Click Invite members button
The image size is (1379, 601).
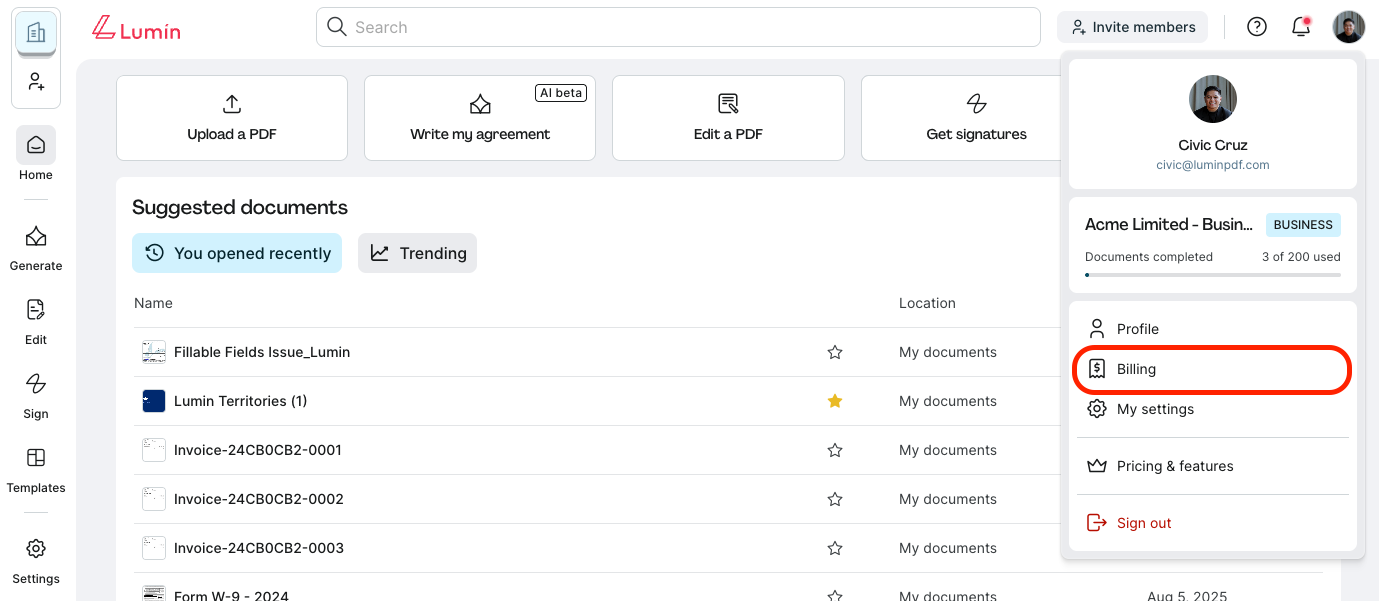[1132, 27]
